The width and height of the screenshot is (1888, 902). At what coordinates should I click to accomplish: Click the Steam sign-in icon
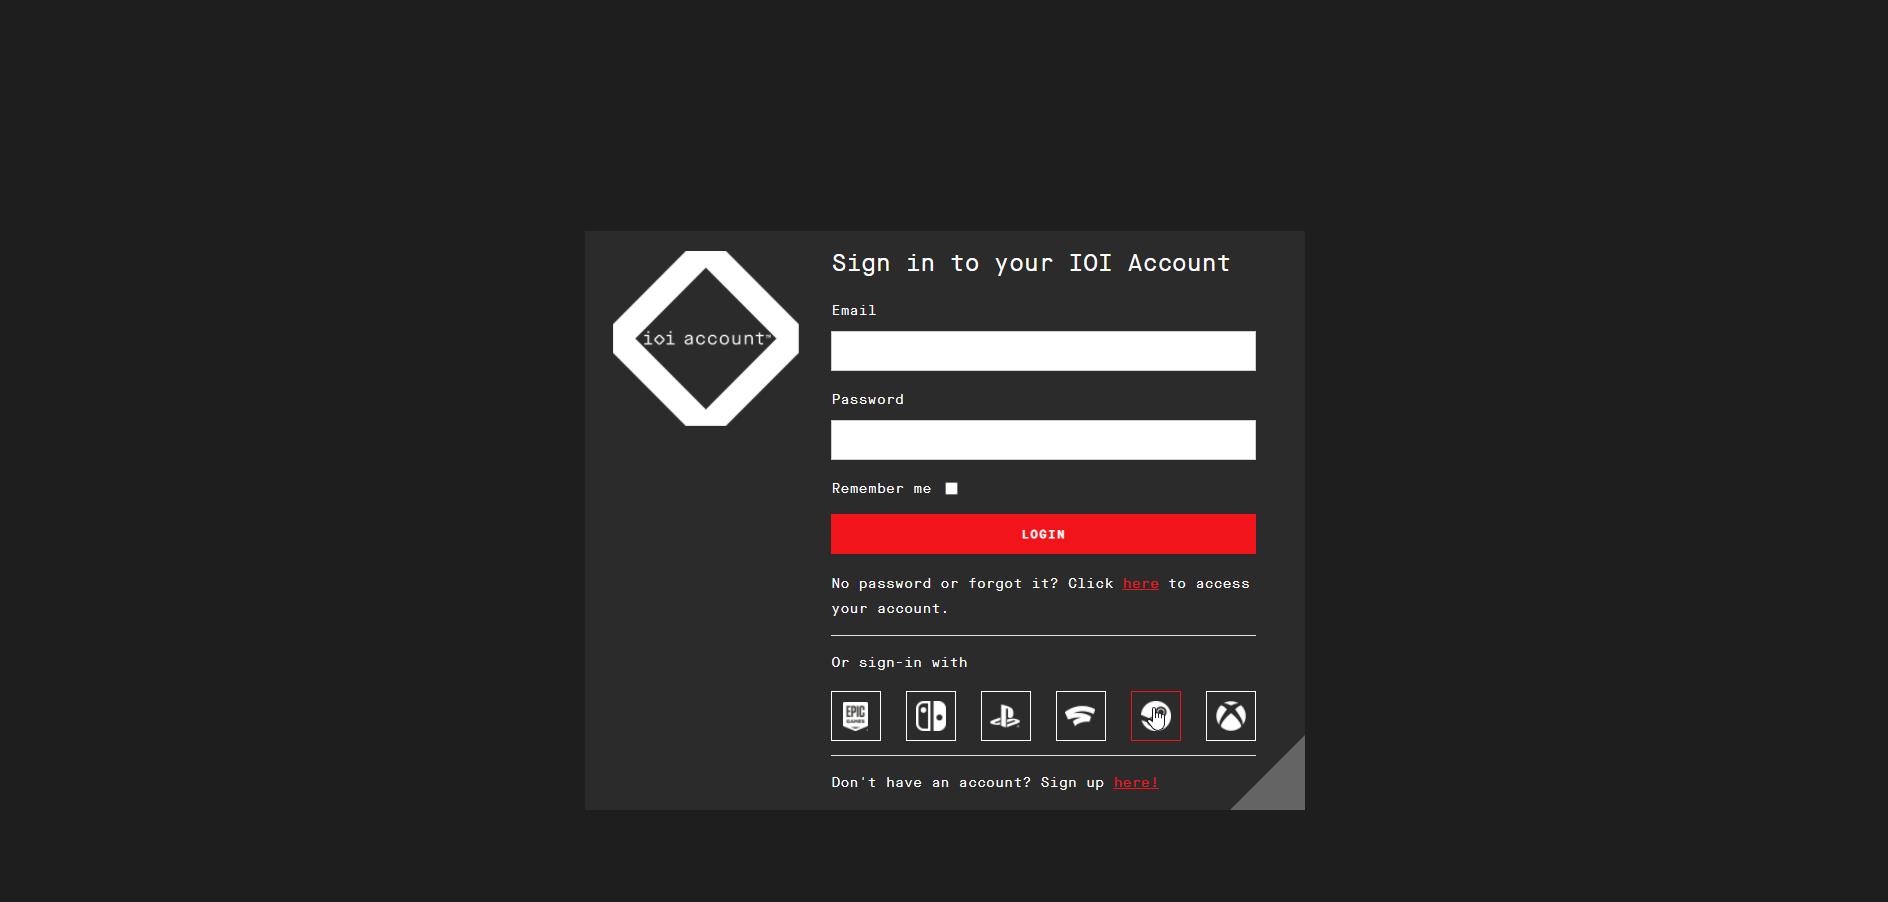(x=1156, y=716)
